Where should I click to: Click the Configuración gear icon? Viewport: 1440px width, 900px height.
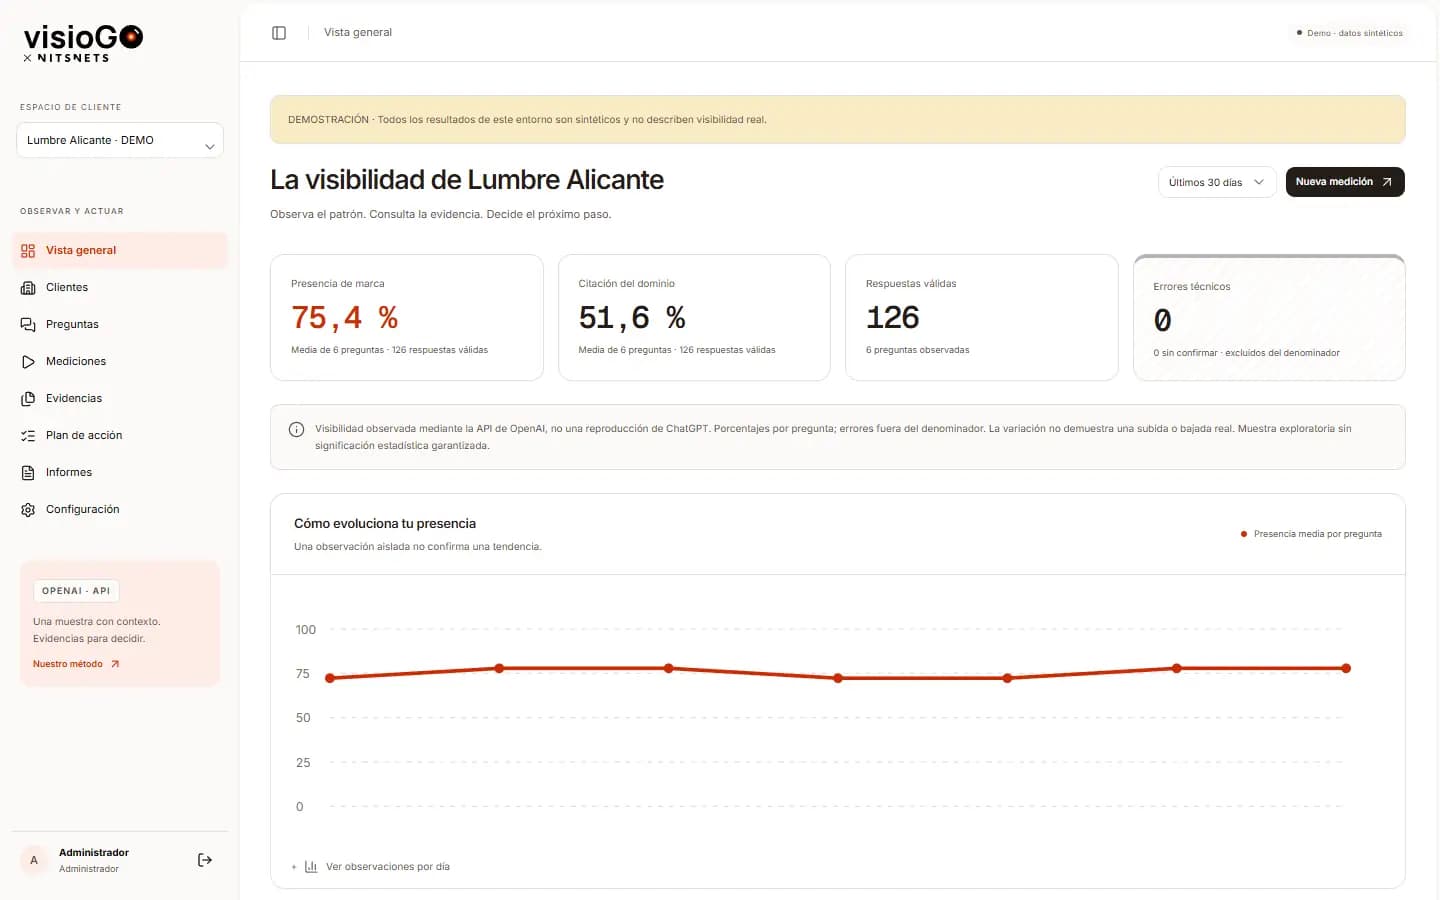[28, 510]
